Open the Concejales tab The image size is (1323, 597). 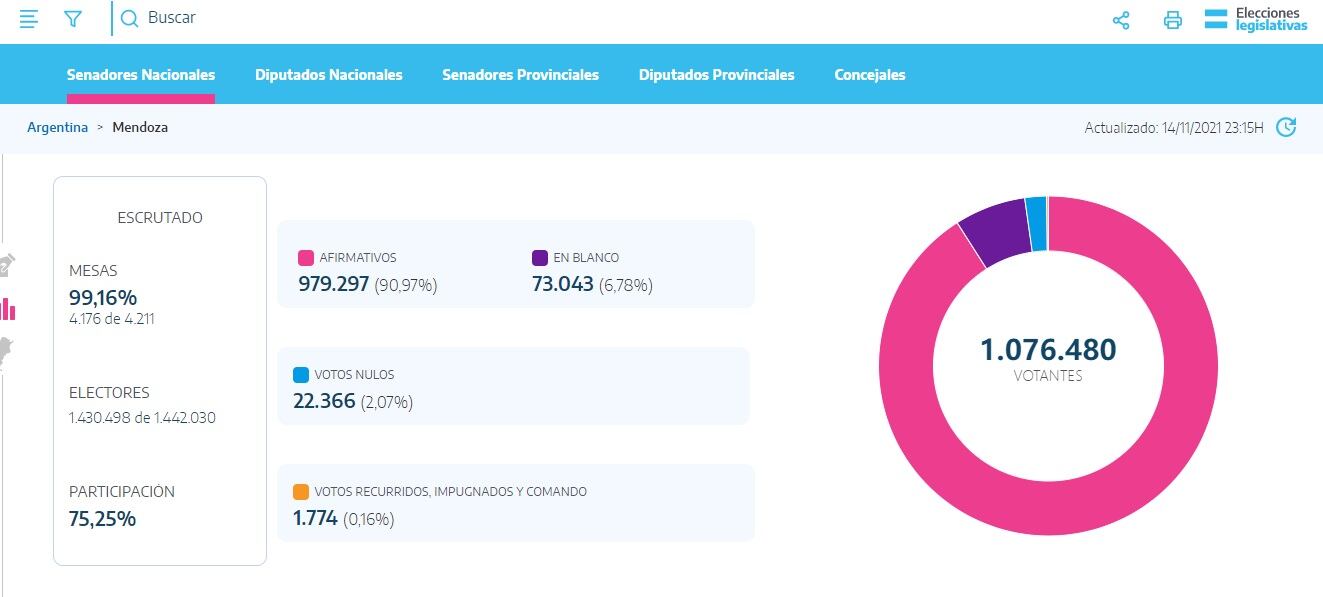click(869, 75)
